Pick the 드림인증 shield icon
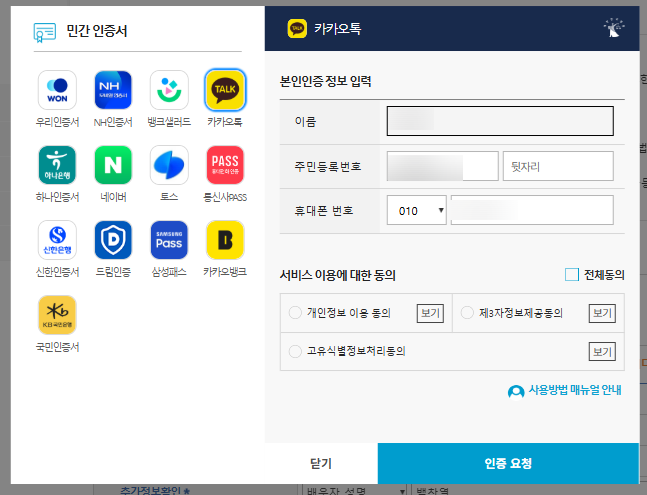 pos(113,240)
